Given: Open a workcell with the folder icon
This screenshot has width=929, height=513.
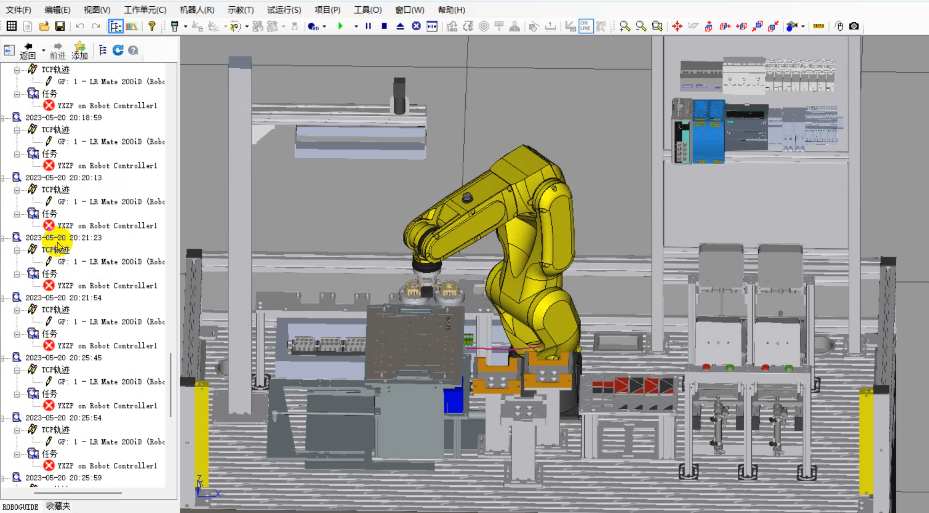Looking at the screenshot, I should click(44, 26).
